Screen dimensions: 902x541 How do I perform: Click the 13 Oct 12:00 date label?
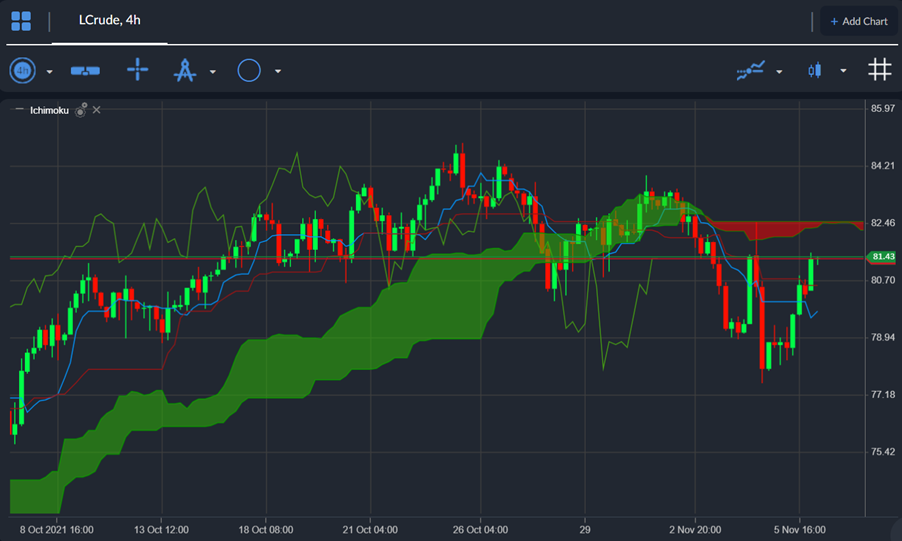coord(161,529)
